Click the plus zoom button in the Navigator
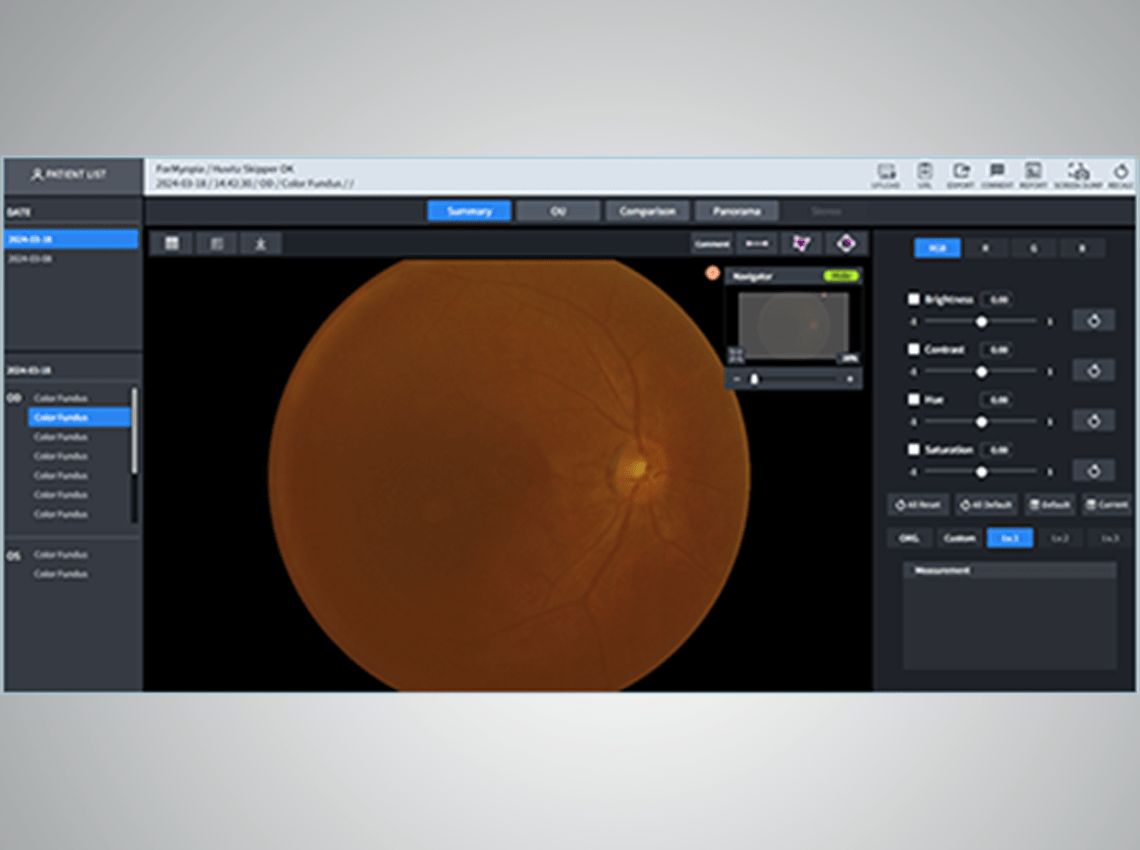 (x=849, y=380)
